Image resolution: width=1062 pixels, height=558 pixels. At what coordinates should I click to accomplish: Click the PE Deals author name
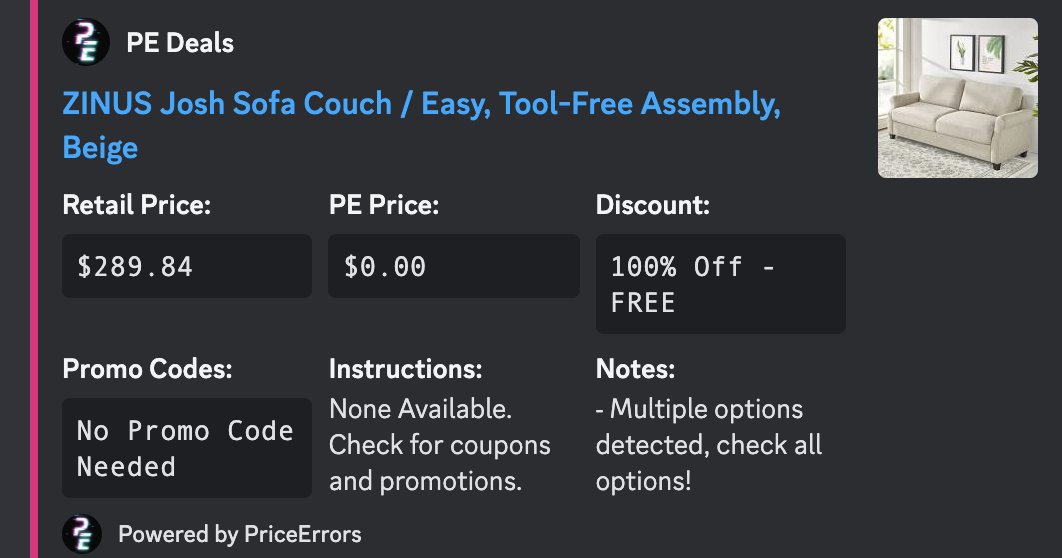pos(180,43)
